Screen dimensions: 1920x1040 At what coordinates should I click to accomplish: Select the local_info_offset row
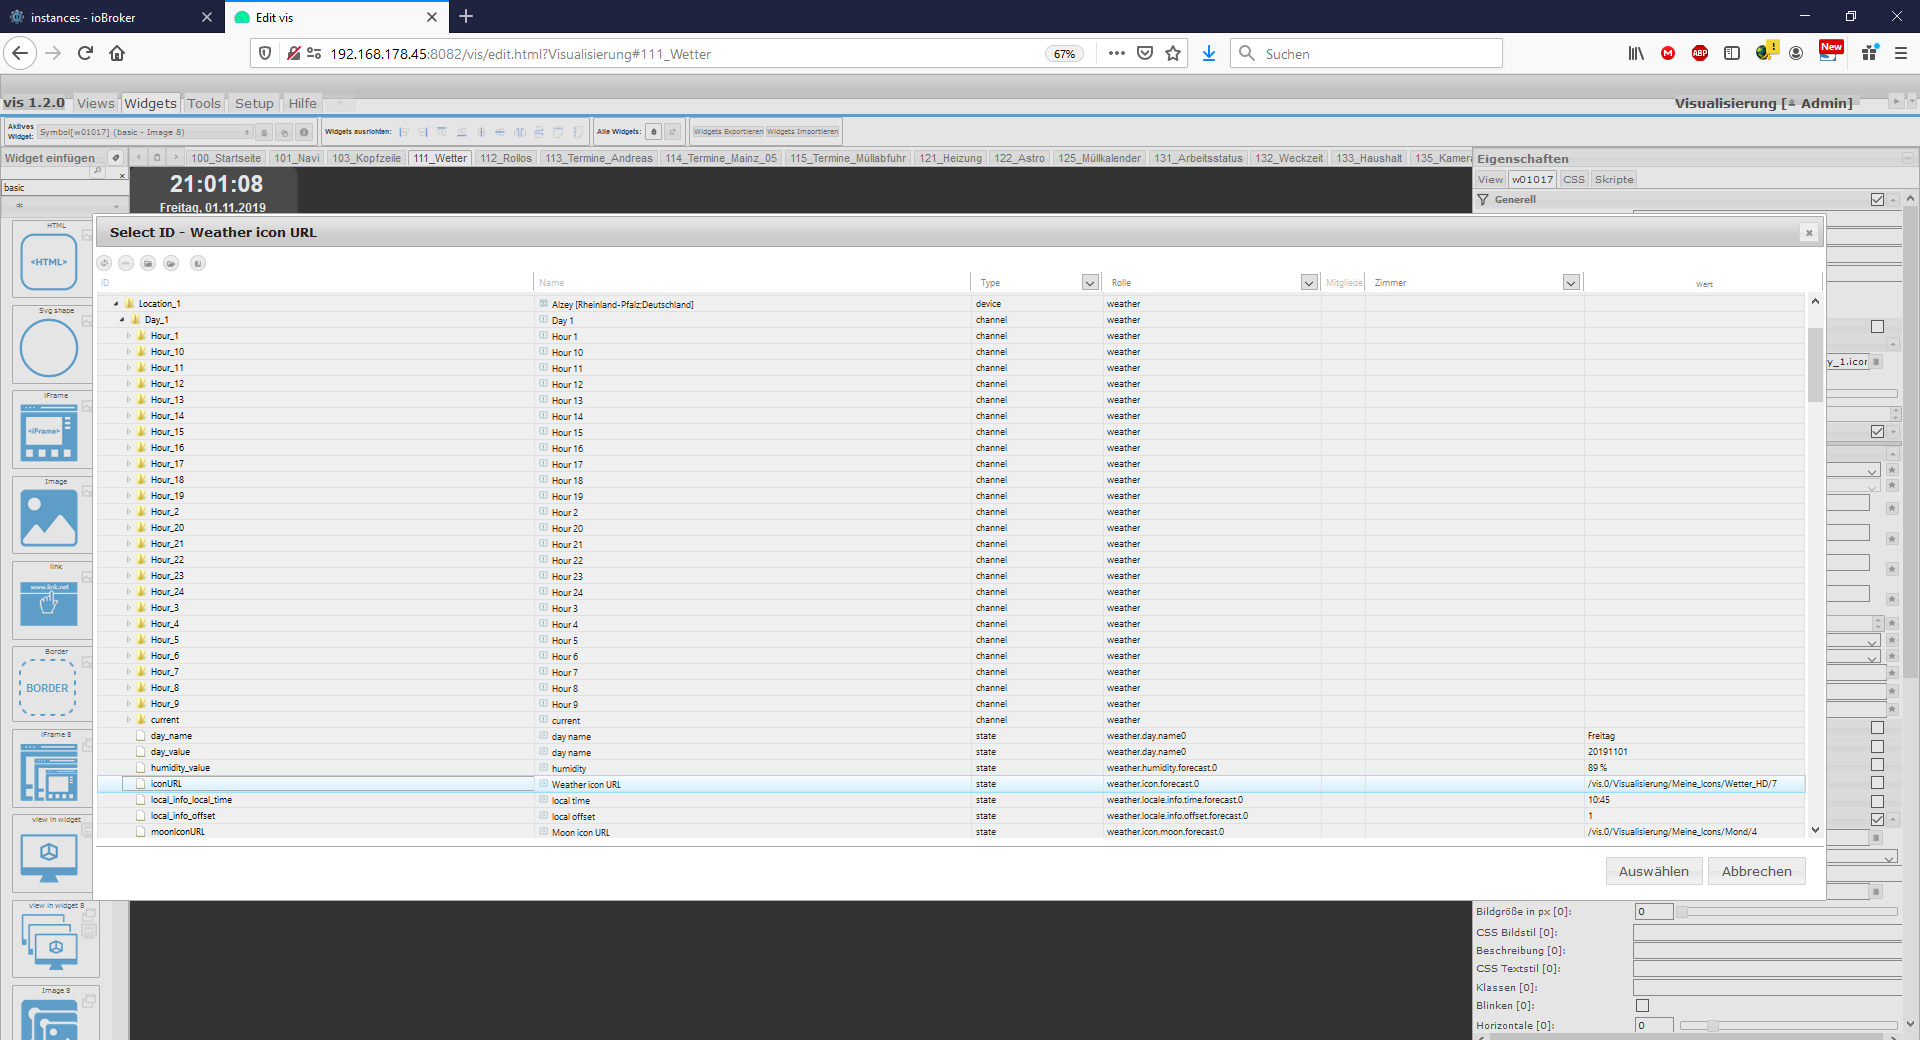(x=951, y=816)
